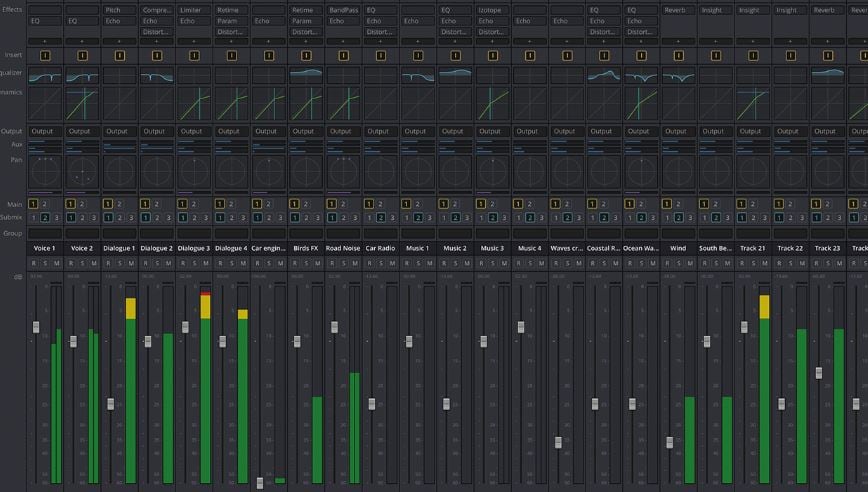Solo the Voice 2 track

pyautogui.click(x=82, y=263)
